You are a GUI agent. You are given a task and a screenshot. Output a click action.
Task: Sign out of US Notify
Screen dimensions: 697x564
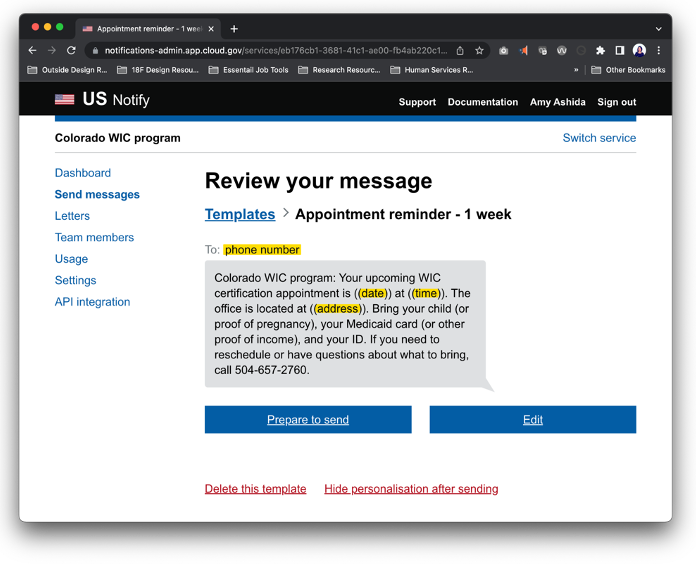coord(617,102)
